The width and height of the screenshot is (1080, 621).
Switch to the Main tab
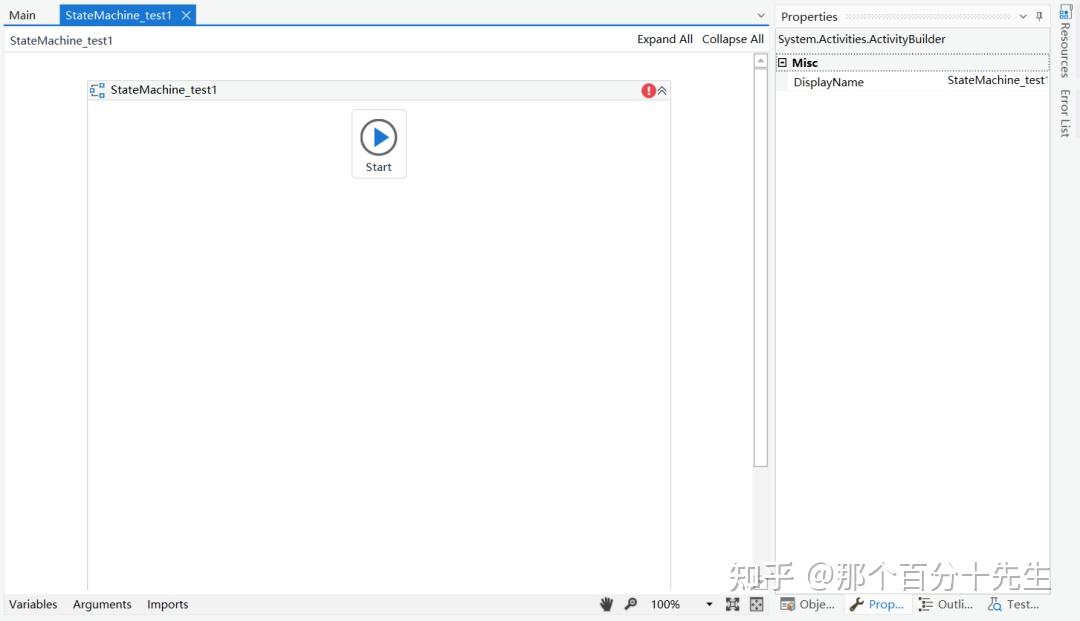pos(23,14)
